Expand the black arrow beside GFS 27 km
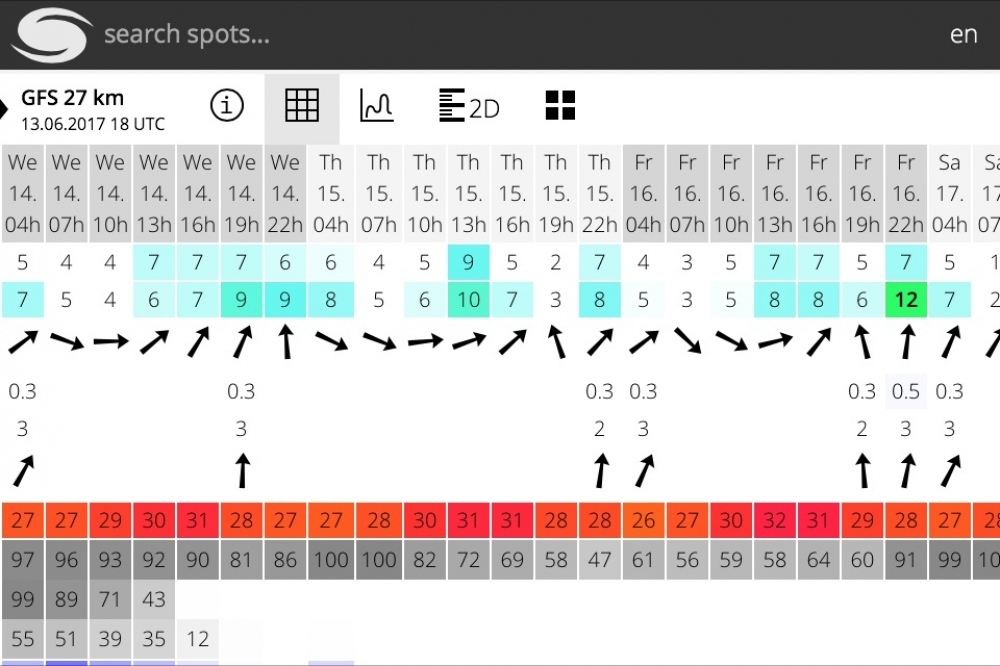Viewport: 1000px width, 666px height. pos(3,108)
